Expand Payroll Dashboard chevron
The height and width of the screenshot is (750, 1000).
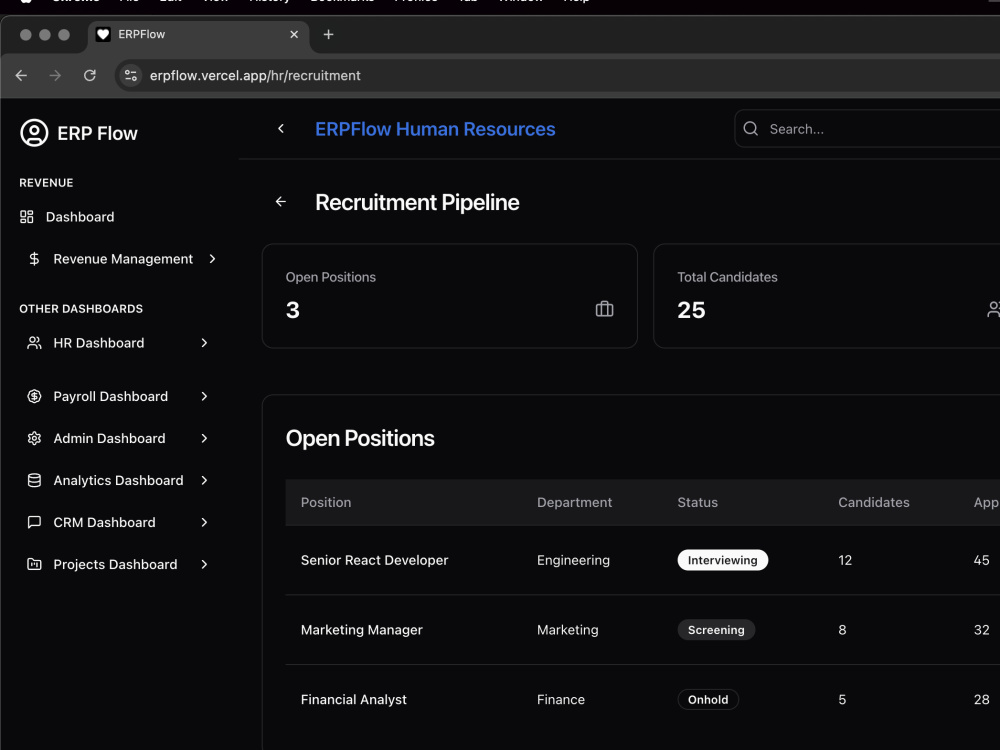[204, 397]
